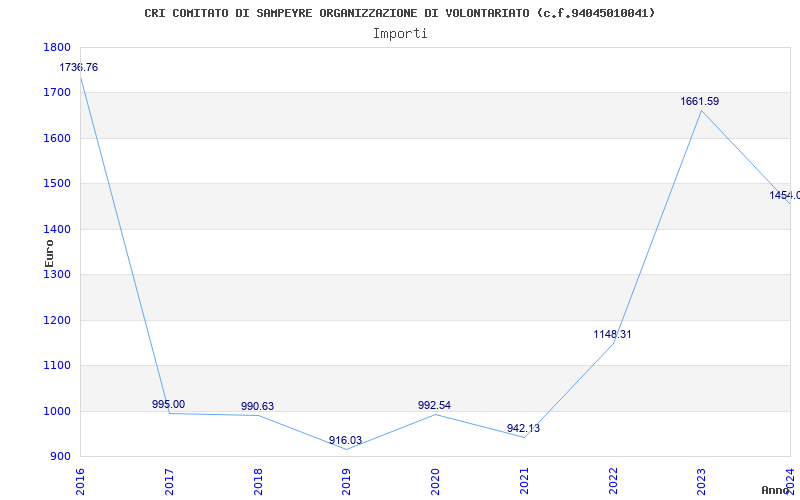
Task: Click the 2020 x-axis year label
Action: 435,482
